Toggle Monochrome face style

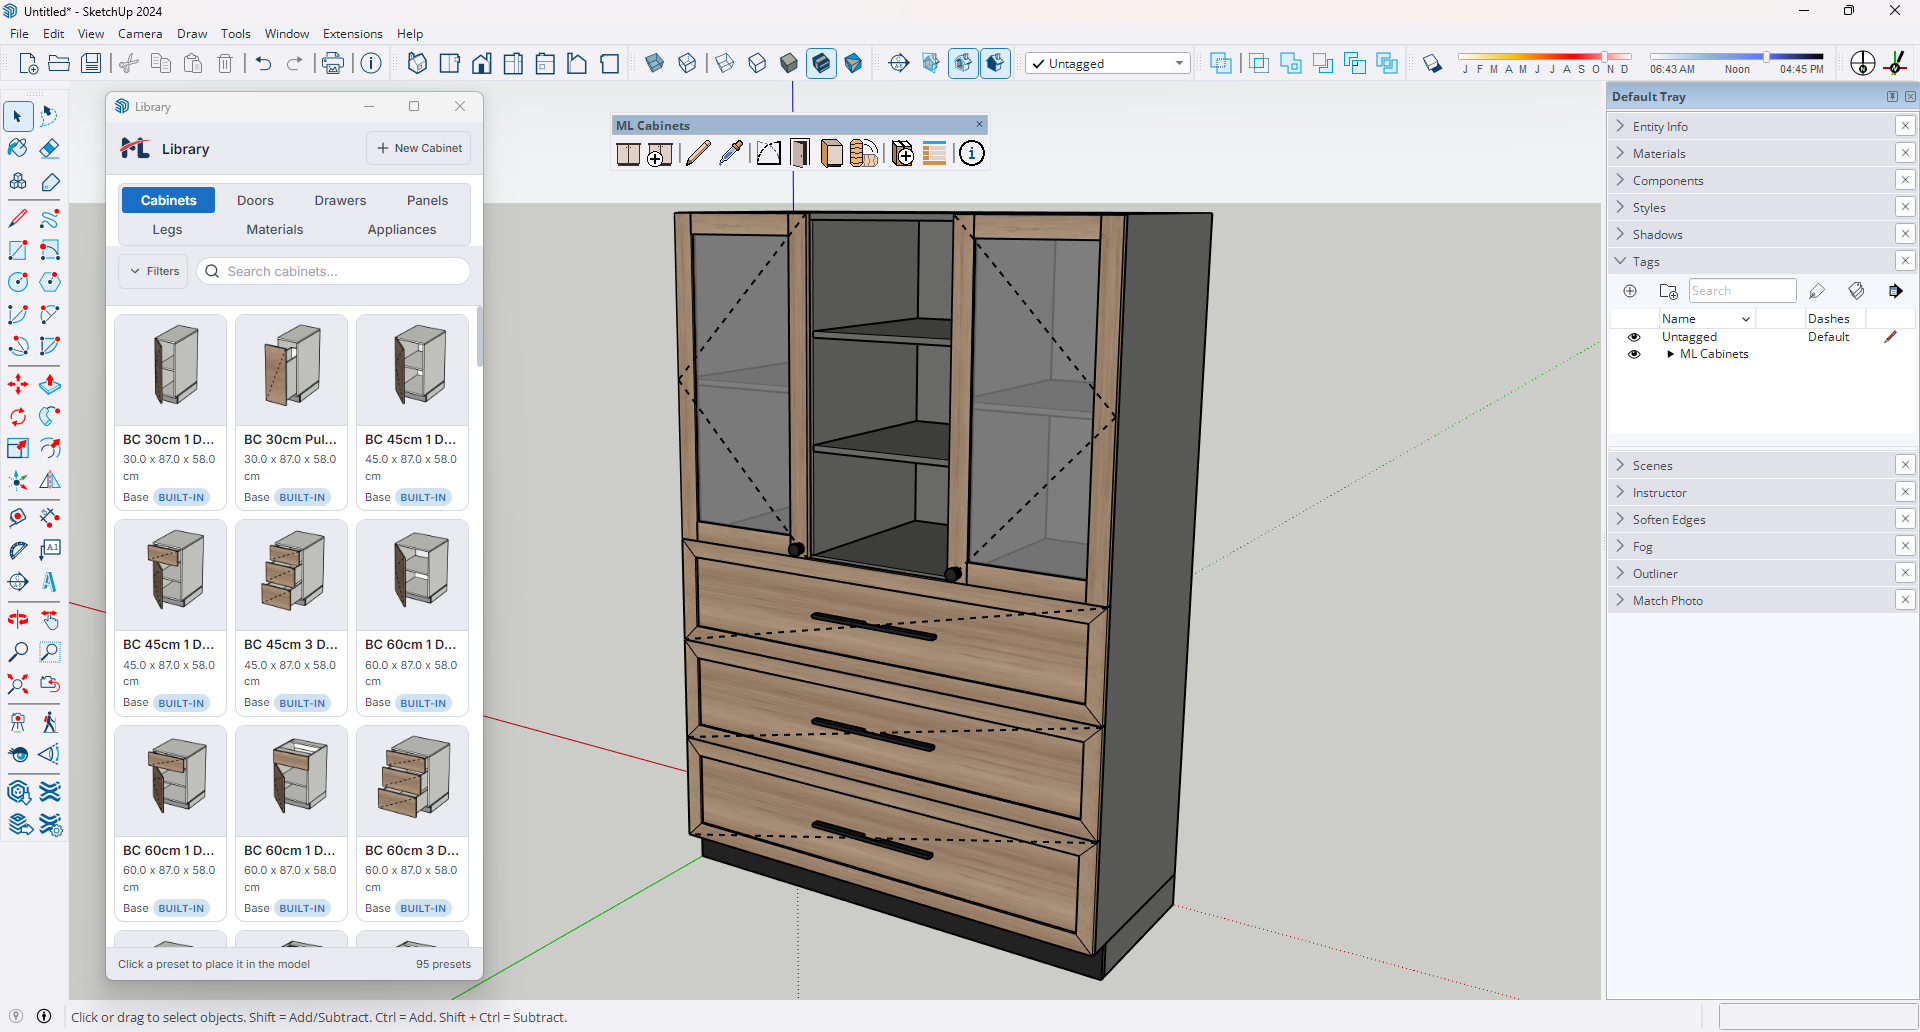[853, 63]
